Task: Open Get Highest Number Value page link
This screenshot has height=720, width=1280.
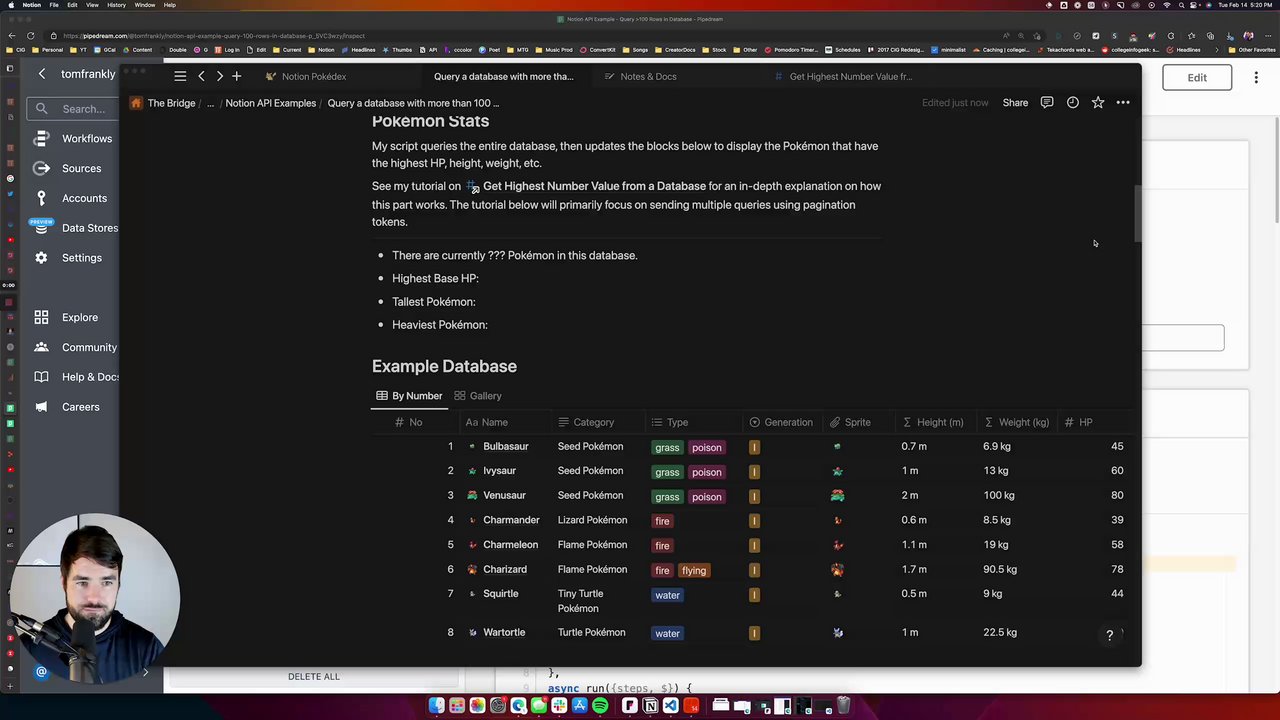Action: coord(586,186)
